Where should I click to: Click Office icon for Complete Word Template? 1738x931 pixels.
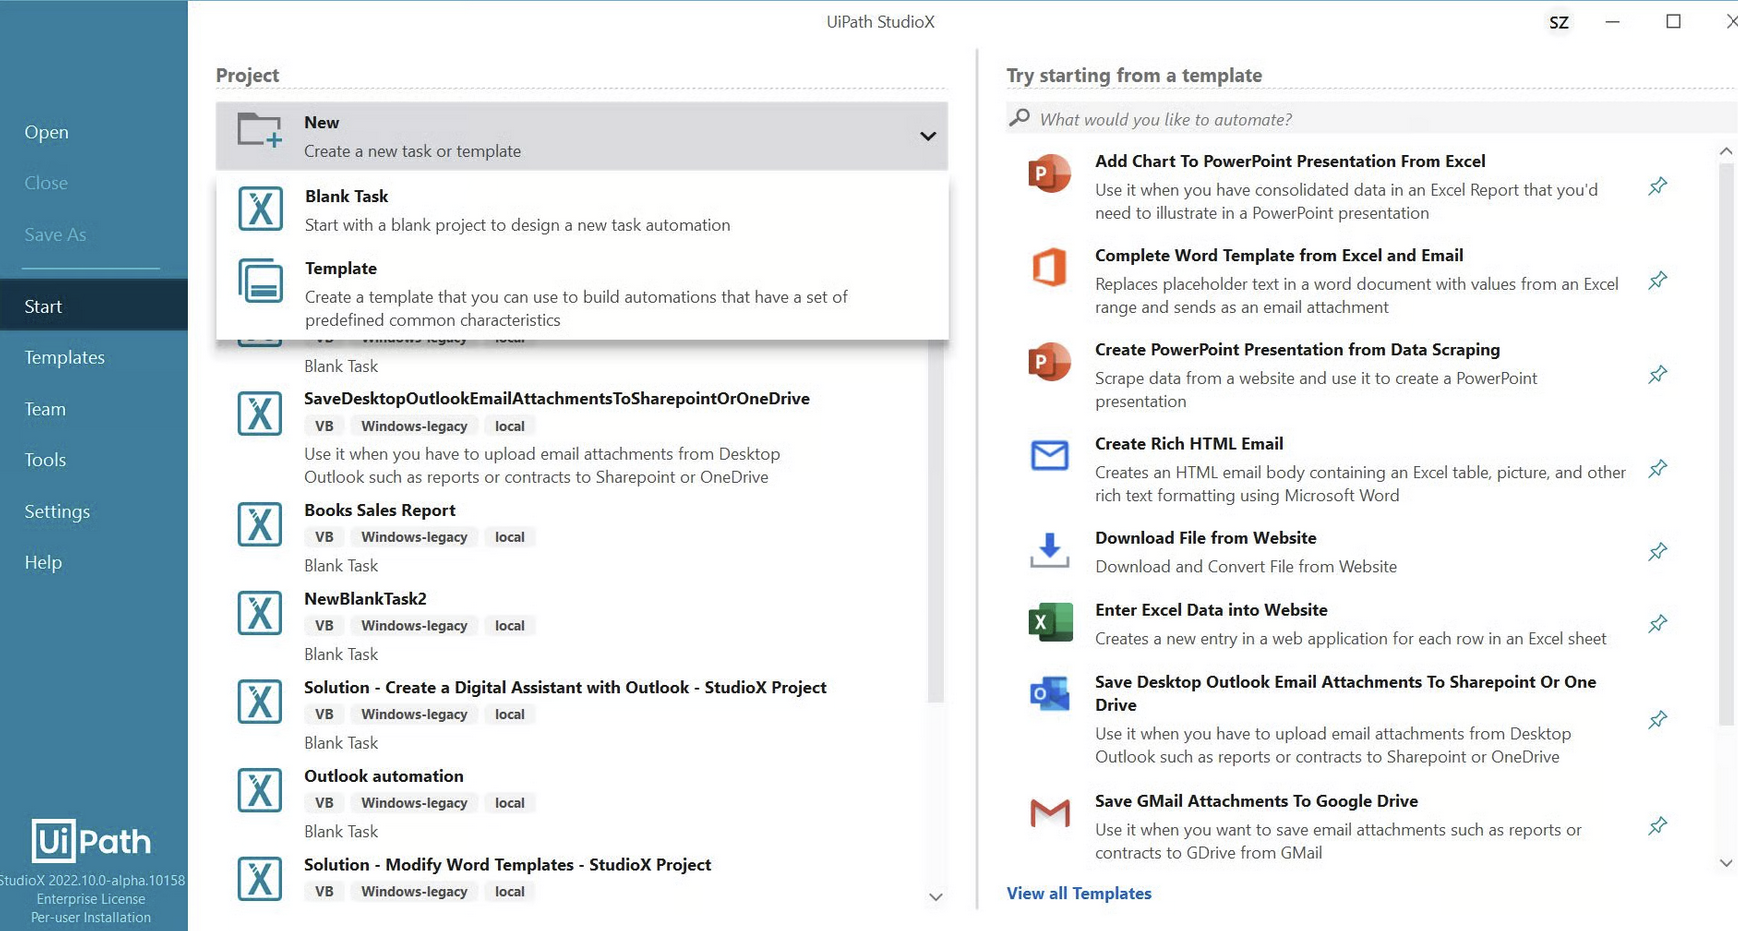(1049, 268)
